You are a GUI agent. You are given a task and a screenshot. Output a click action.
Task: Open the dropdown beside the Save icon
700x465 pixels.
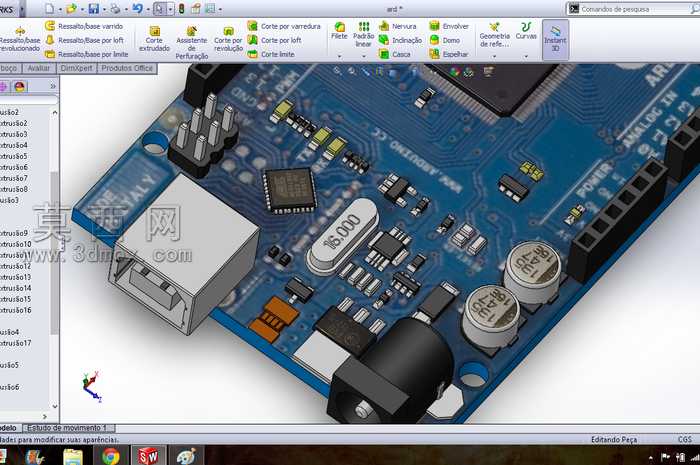[104, 9]
